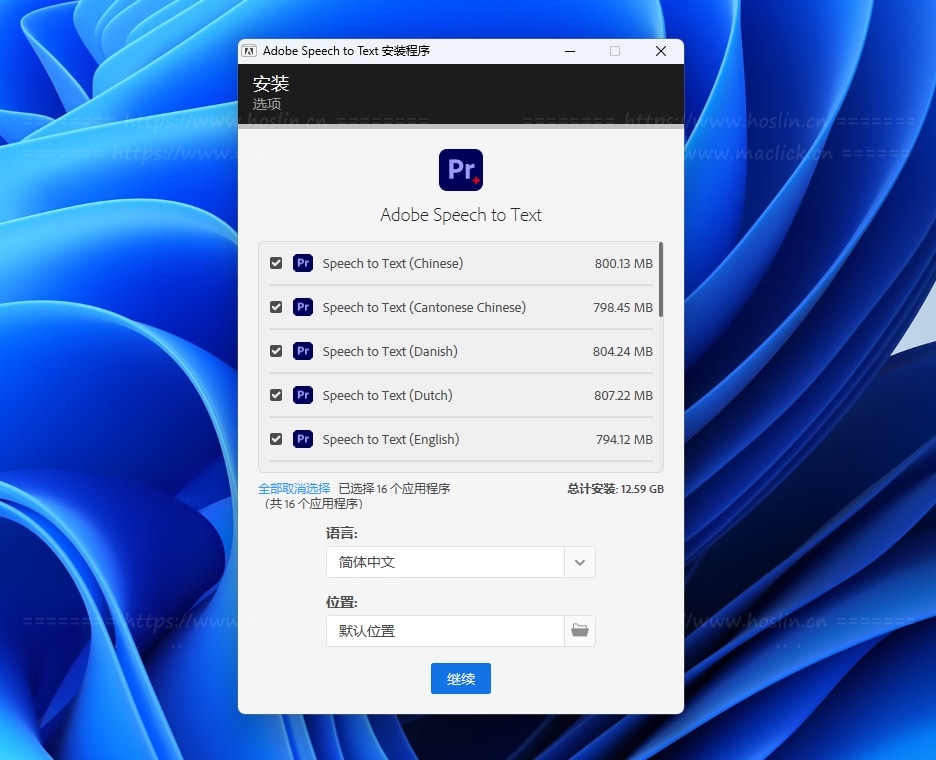Select the Speech to Text (Chinese) label
This screenshot has height=760, width=936.
393,263
